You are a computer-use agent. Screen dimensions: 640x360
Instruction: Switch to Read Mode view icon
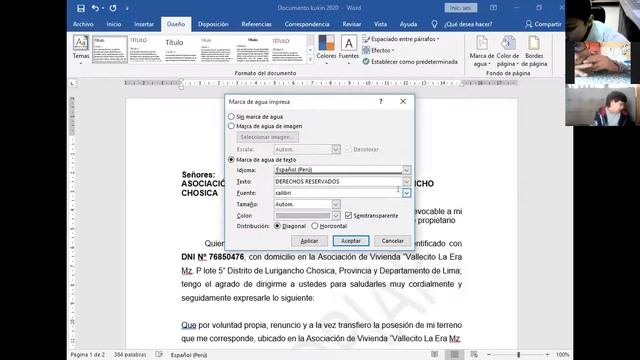coord(435,354)
